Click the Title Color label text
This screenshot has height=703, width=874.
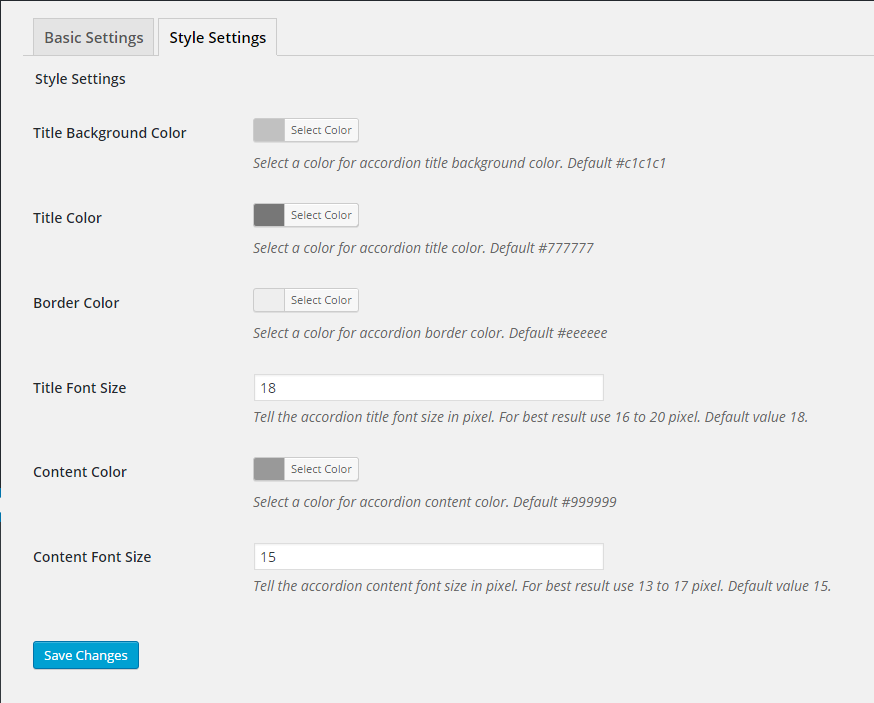point(67,218)
